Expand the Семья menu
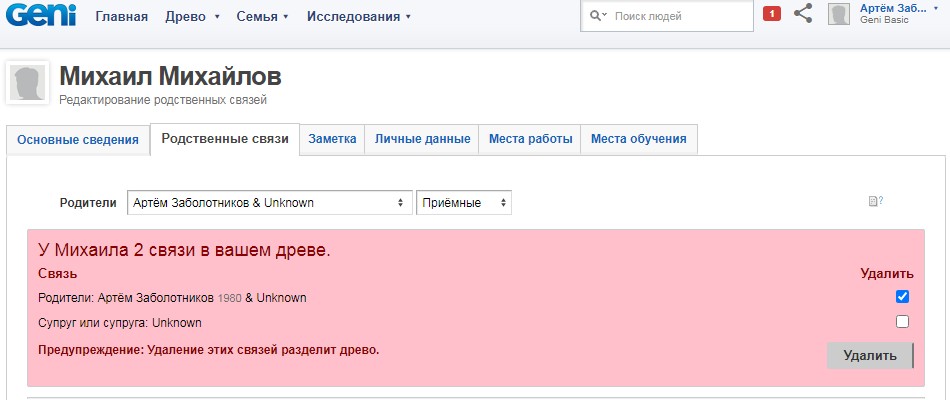950x400 pixels. coord(262,17)
